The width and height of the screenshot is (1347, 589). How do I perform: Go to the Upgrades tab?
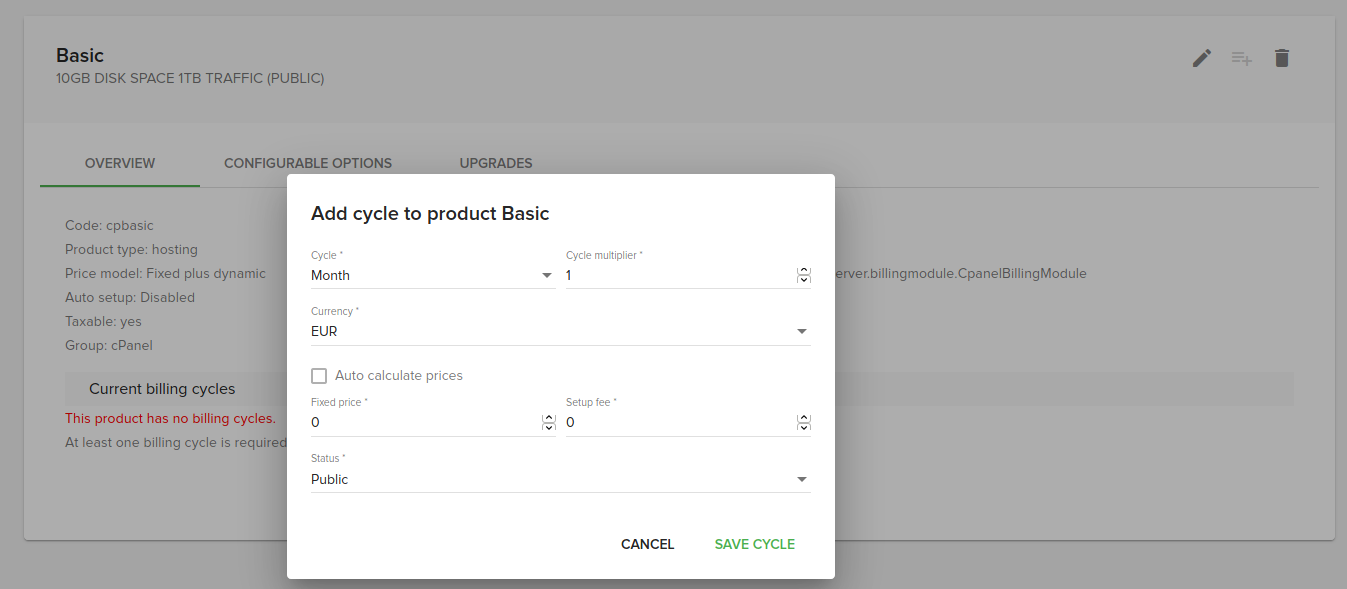click(x=496, y=163)
